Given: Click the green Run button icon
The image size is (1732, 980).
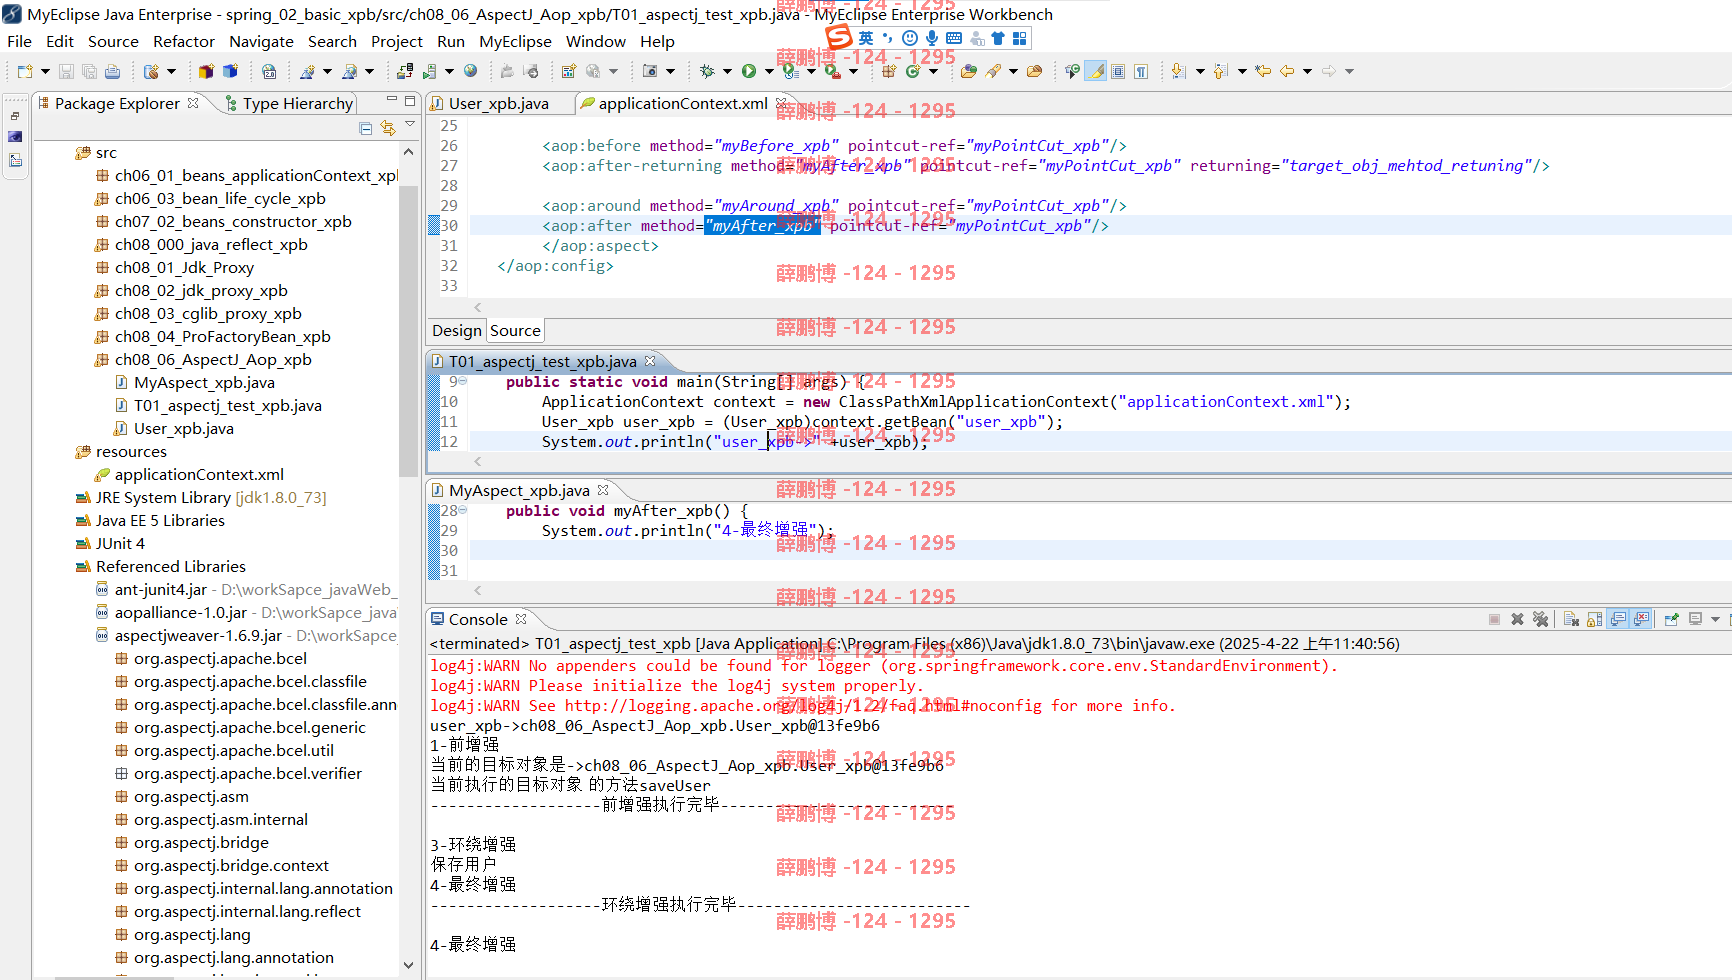Looking at the screenshot, I should tap(748, 71).
